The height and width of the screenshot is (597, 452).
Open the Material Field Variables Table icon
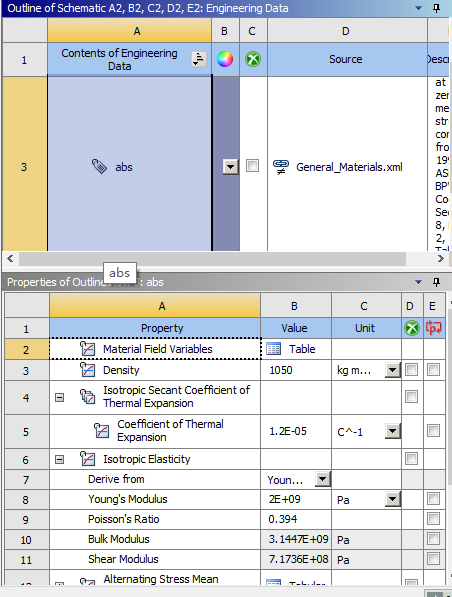pyautogui.click(x=273, y=349)
